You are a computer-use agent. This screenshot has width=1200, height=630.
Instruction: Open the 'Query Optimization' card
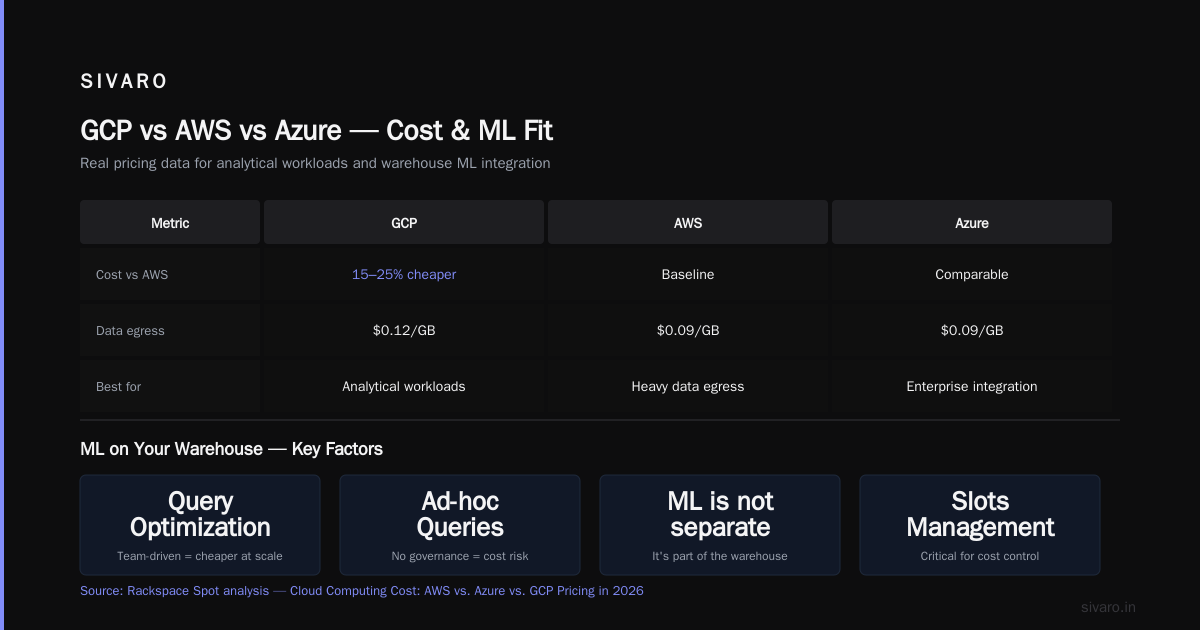click(x=200, y=525)
